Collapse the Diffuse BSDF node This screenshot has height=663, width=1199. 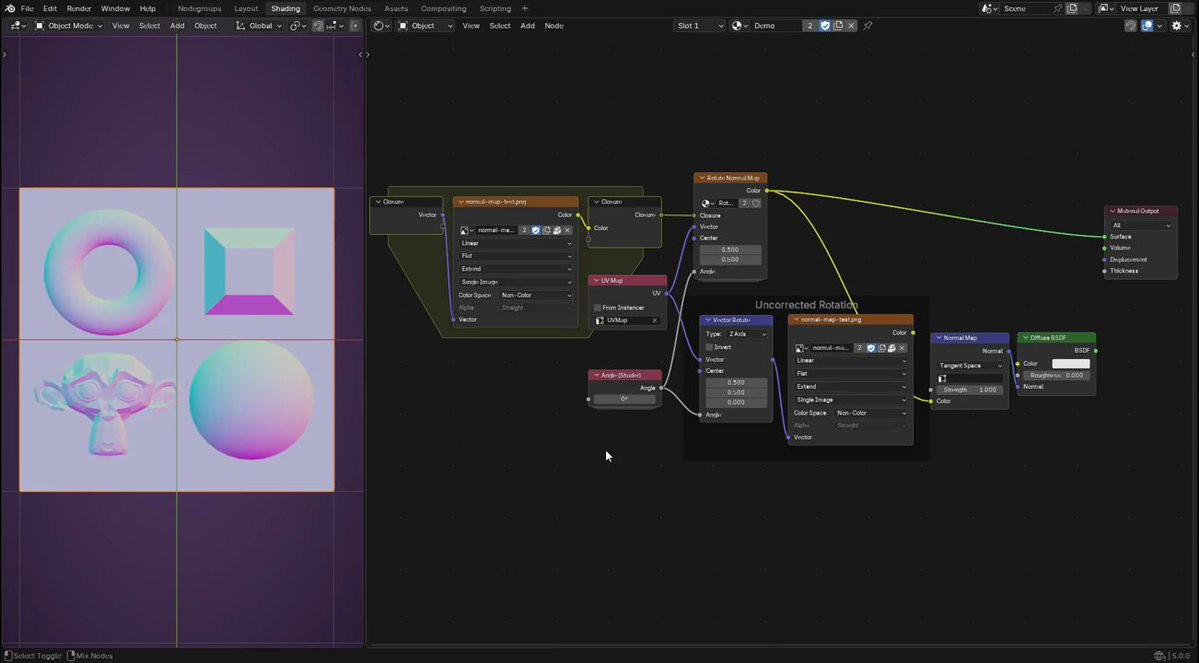pos(1024,338)
